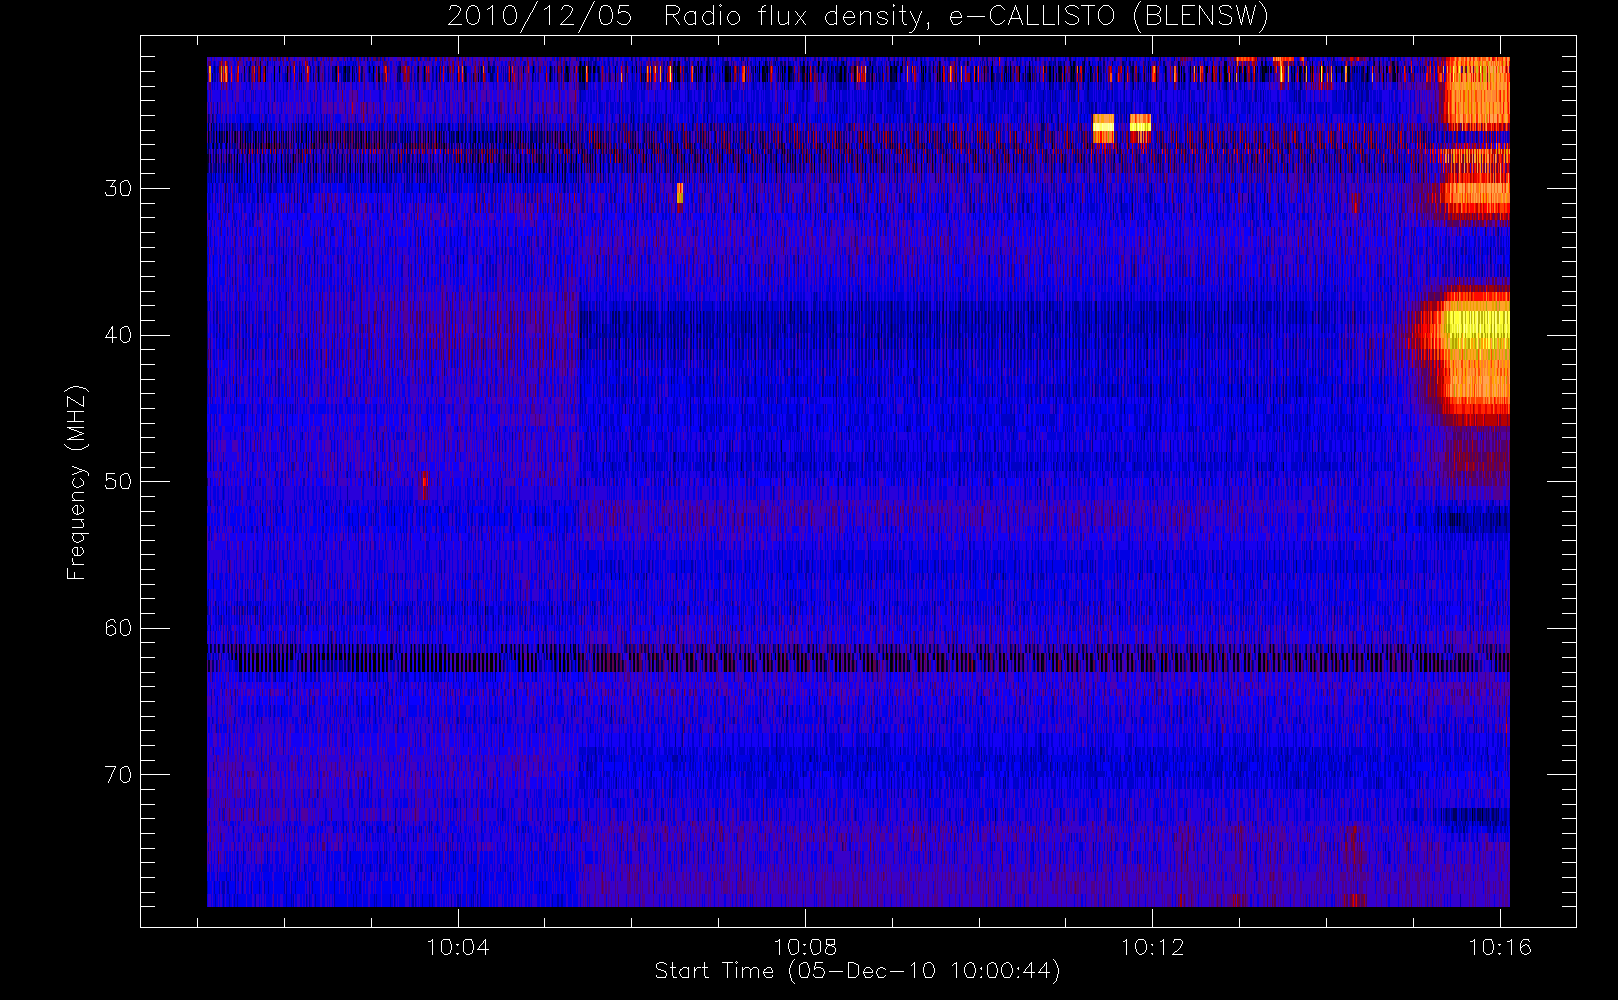Click the 'Start Time (05-Dec-10 10:00:44)' label
The height and width of the screenshot is (1000, 1618).
(x=857, y=971)
